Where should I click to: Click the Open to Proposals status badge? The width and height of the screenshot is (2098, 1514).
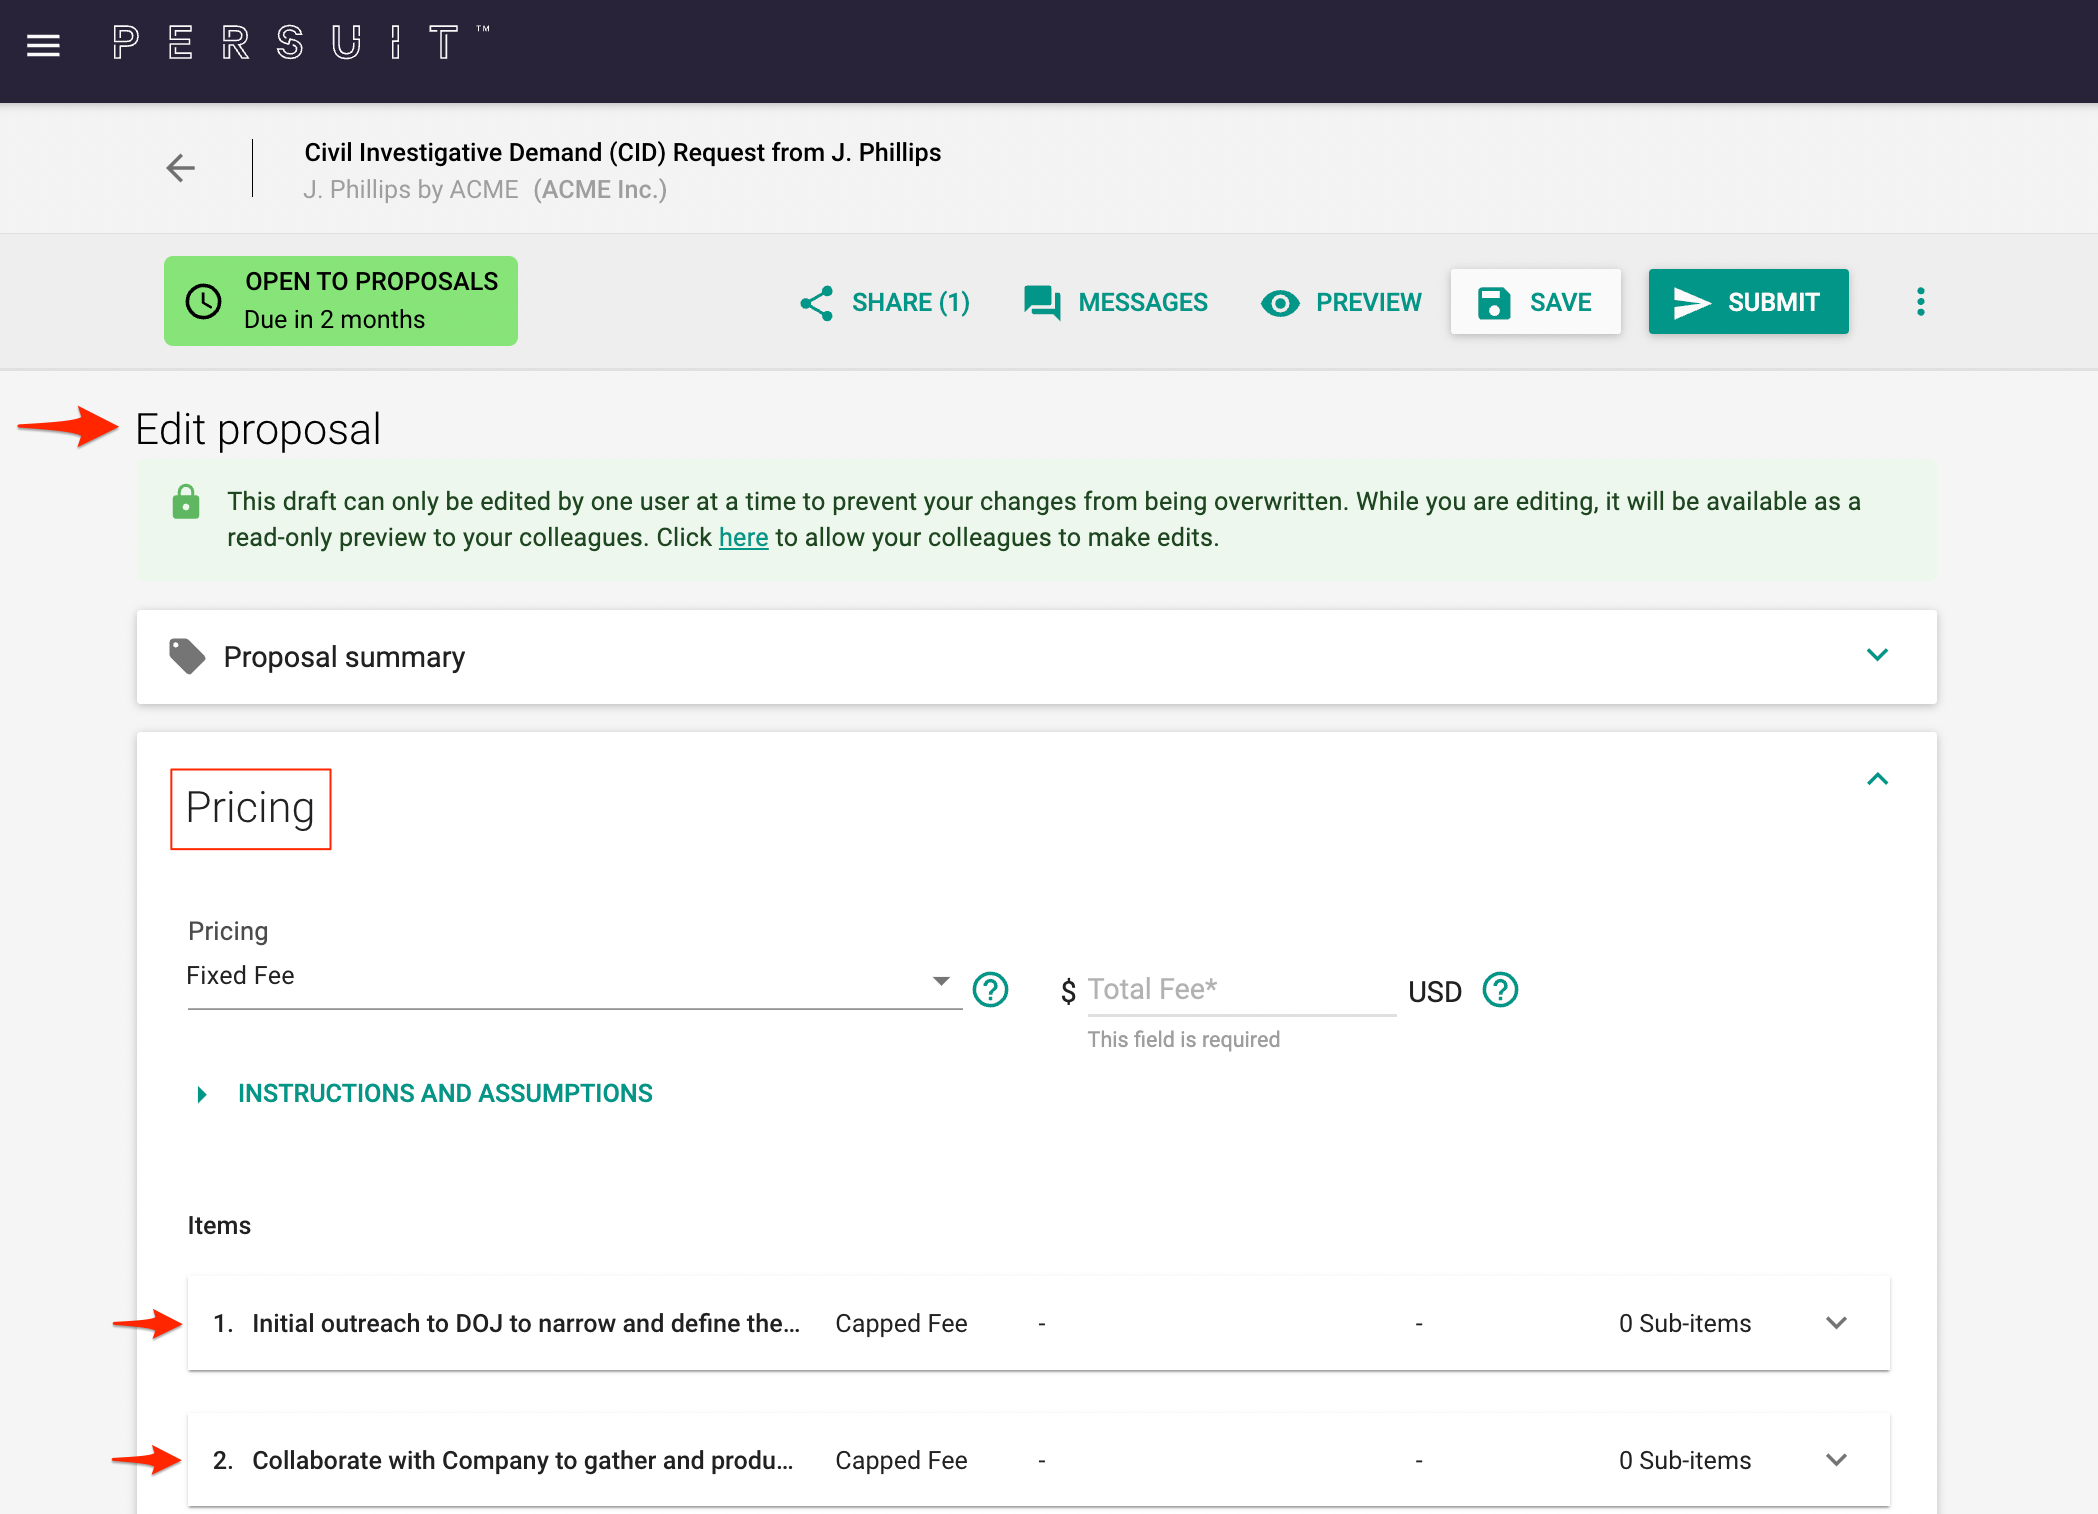tap(340, 300)
